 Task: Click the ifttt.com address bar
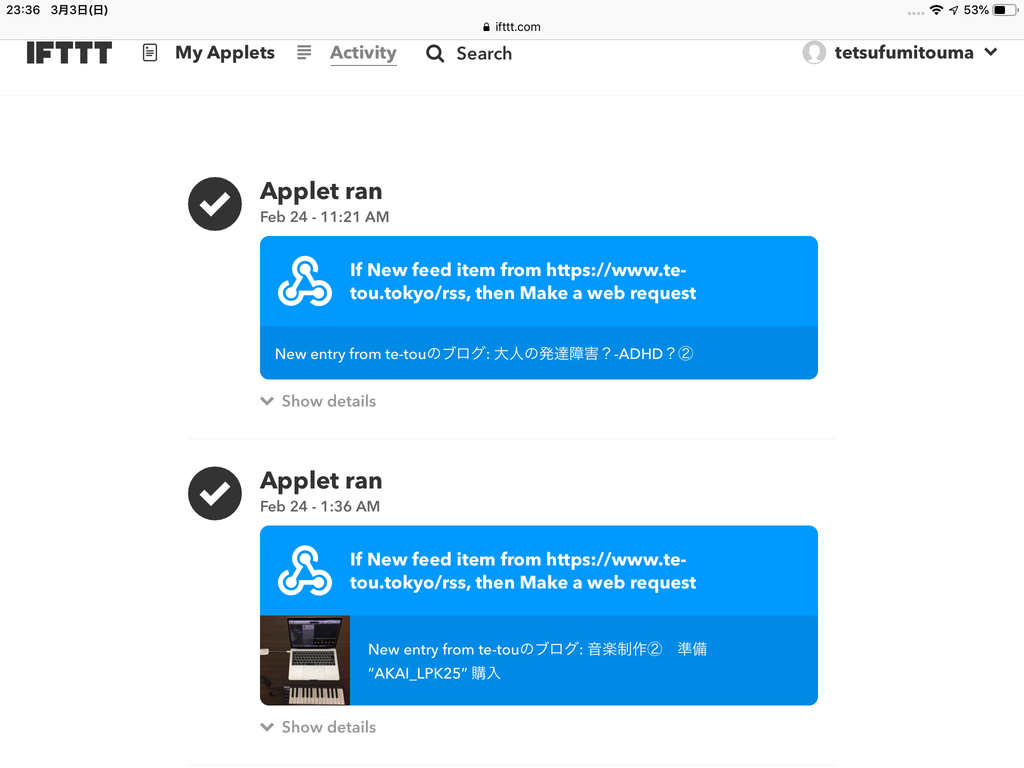pos(511,27)
